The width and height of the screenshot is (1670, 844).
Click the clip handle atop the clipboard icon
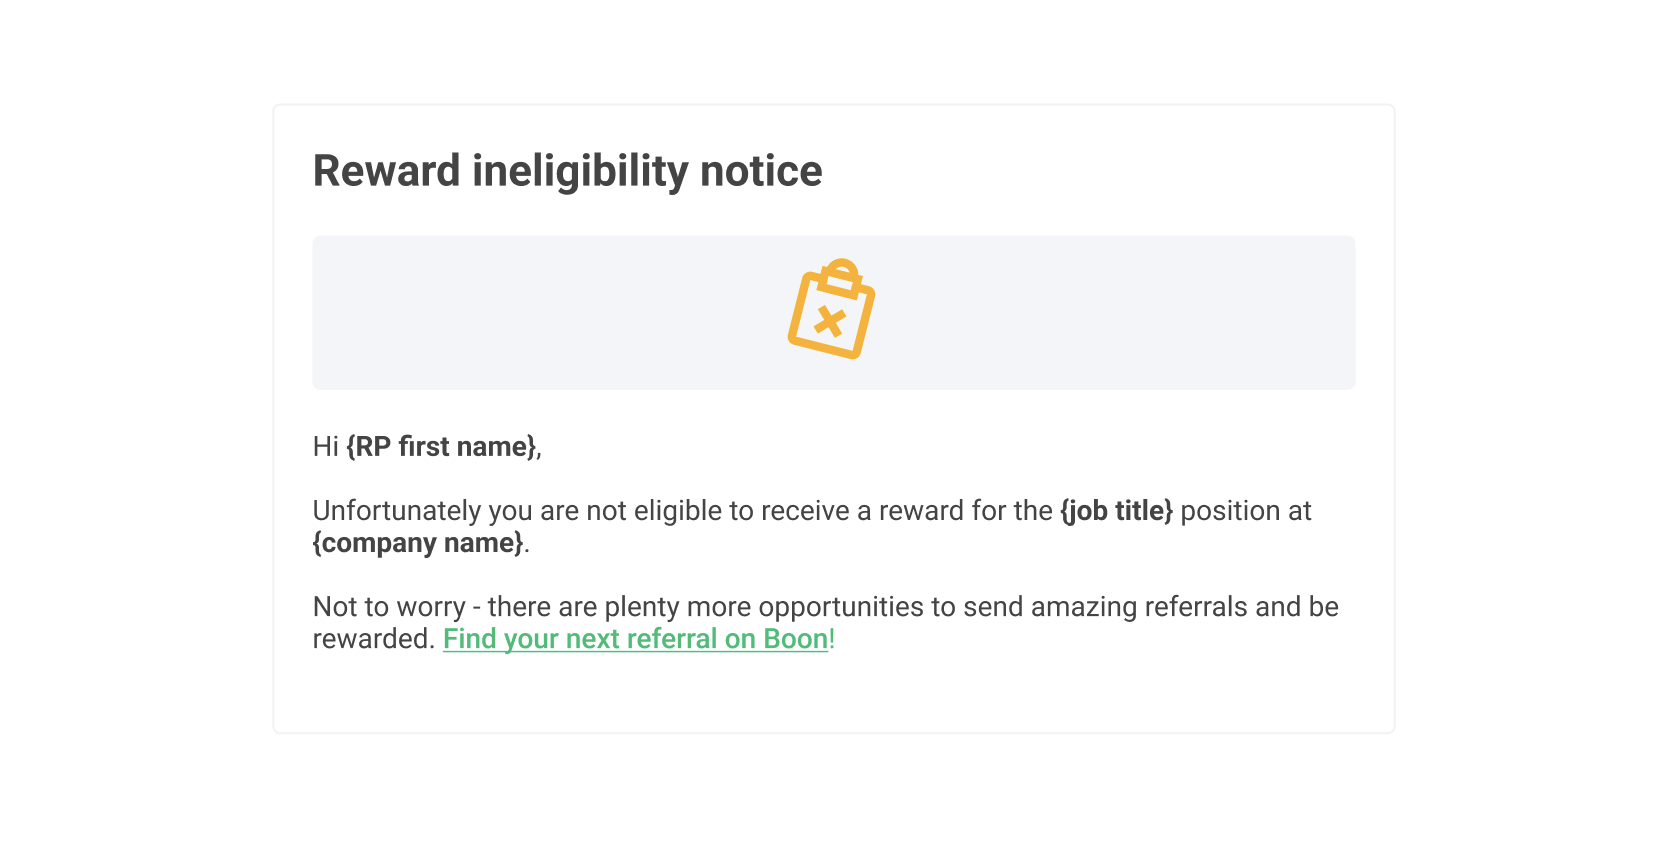coord(841,276)
